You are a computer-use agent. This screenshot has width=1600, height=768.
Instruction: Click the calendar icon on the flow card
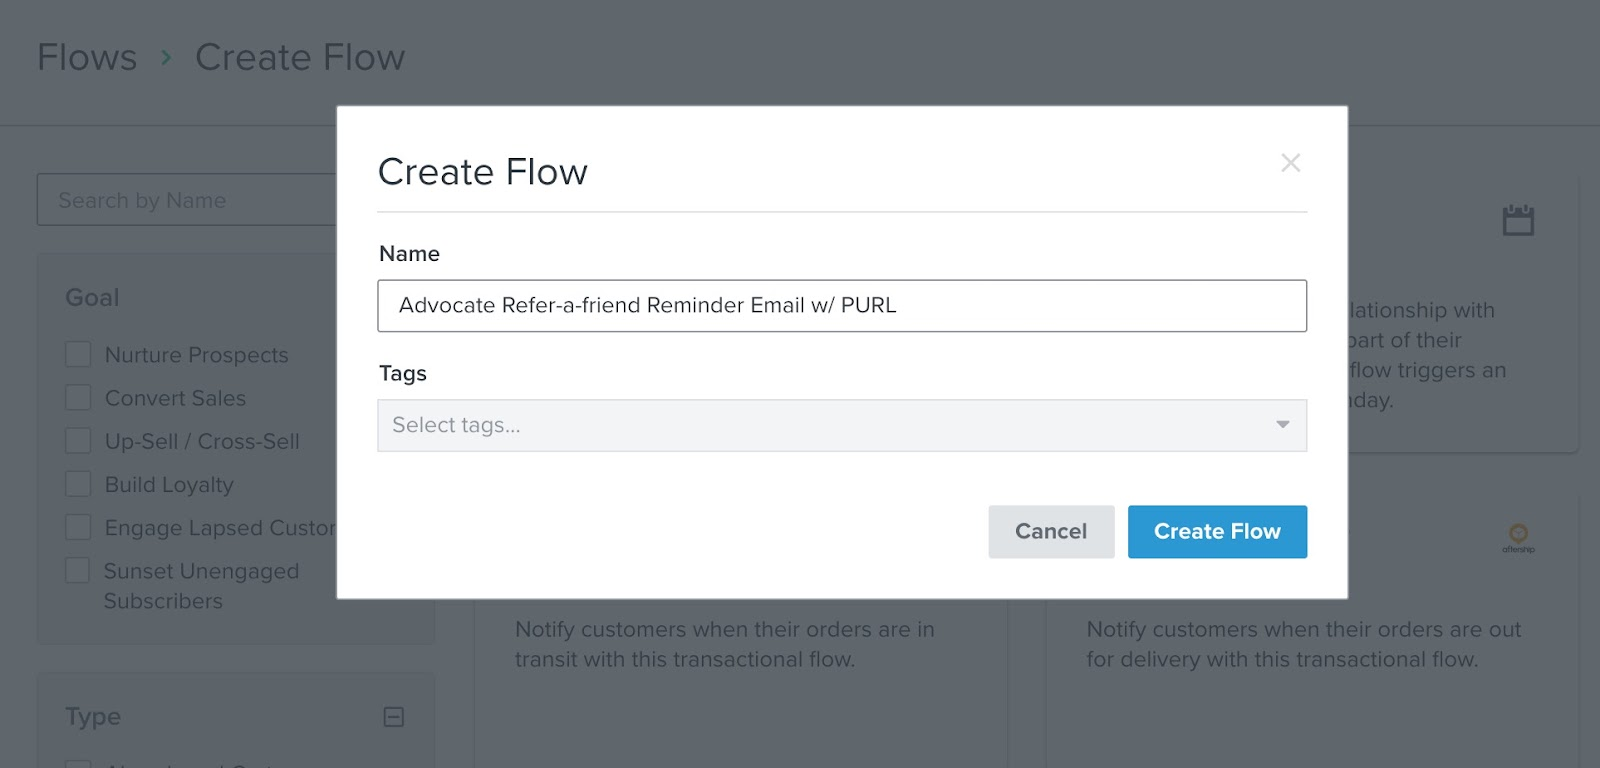pyautogui.click(x=1518, y=220)
